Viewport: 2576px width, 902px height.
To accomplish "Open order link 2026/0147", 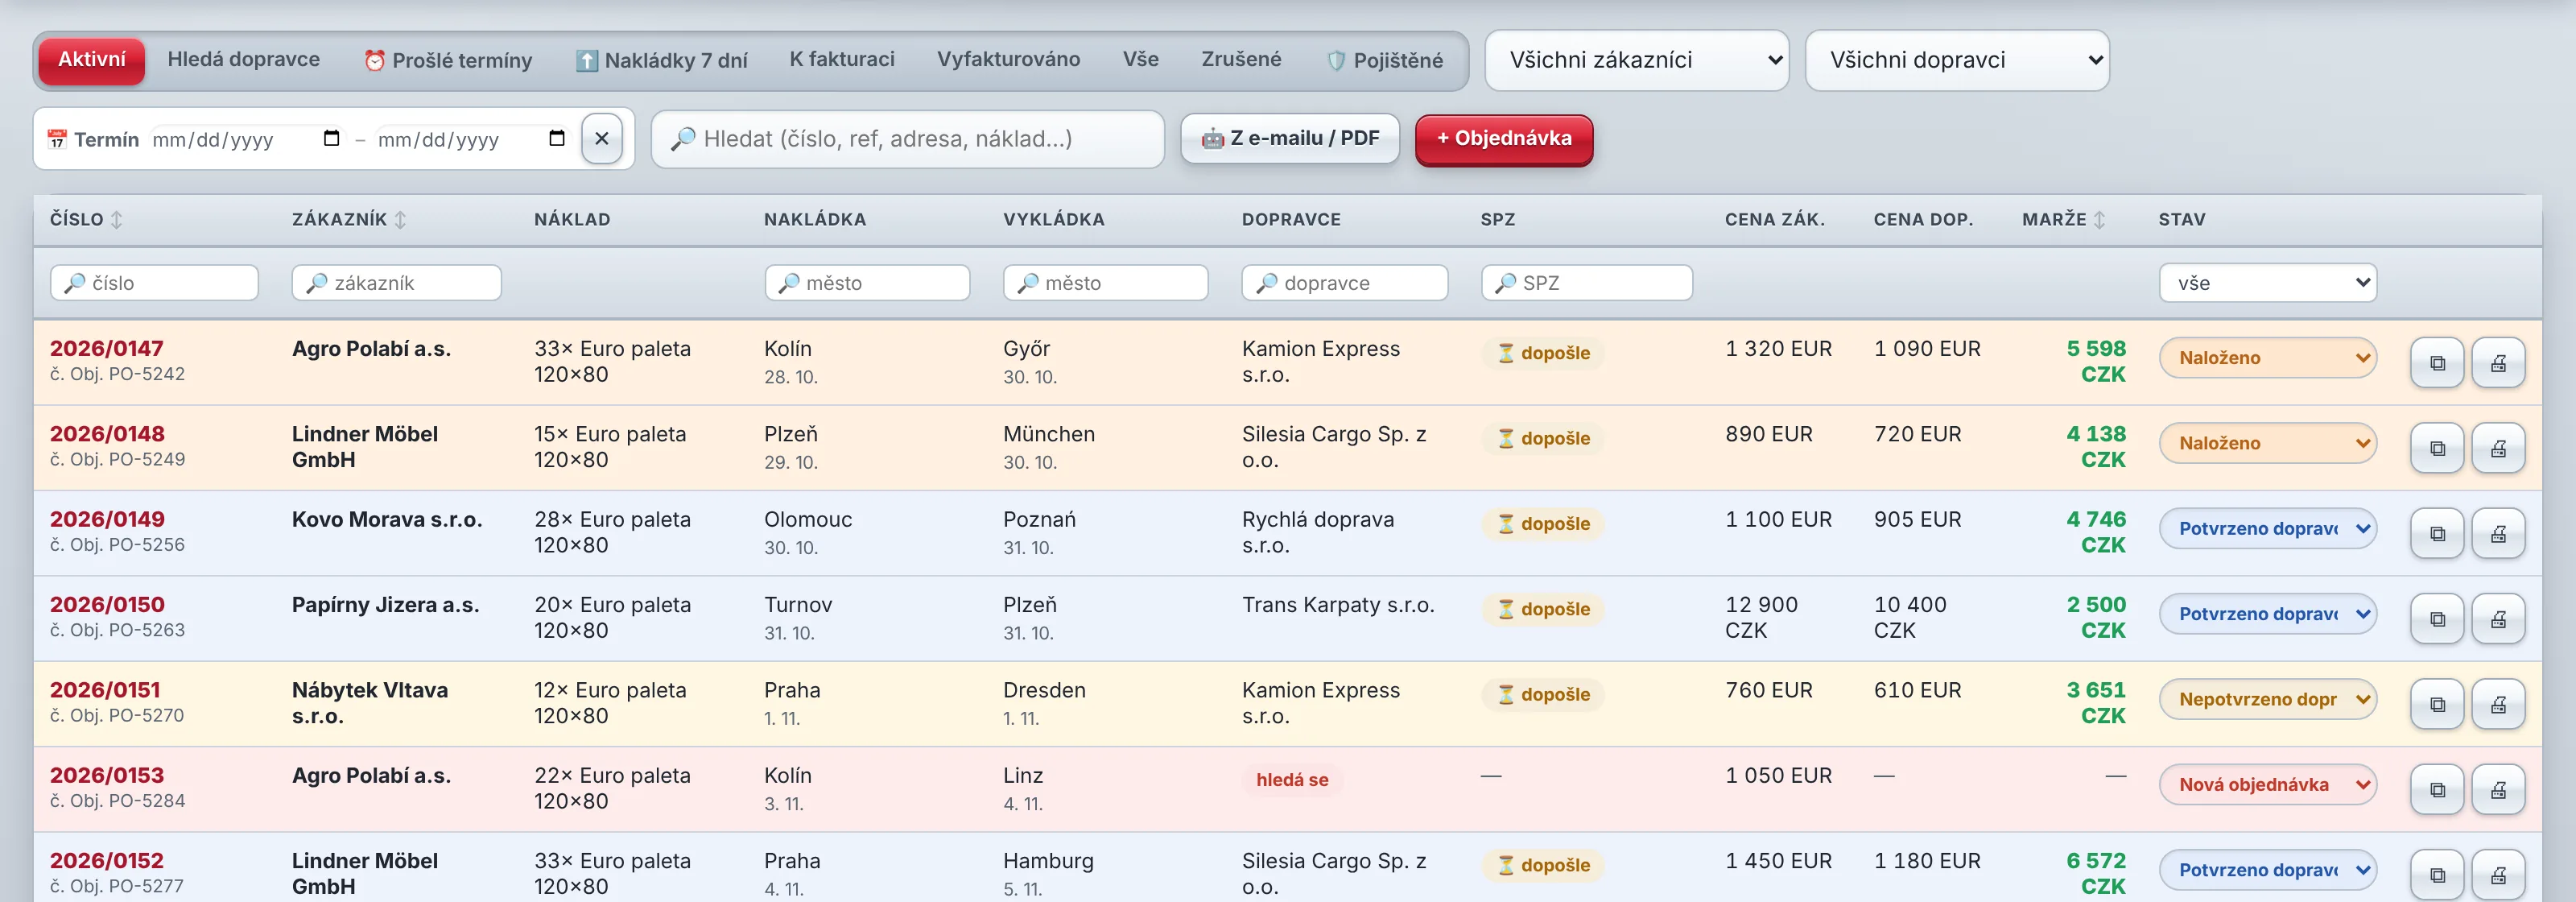I will [106, 348].
